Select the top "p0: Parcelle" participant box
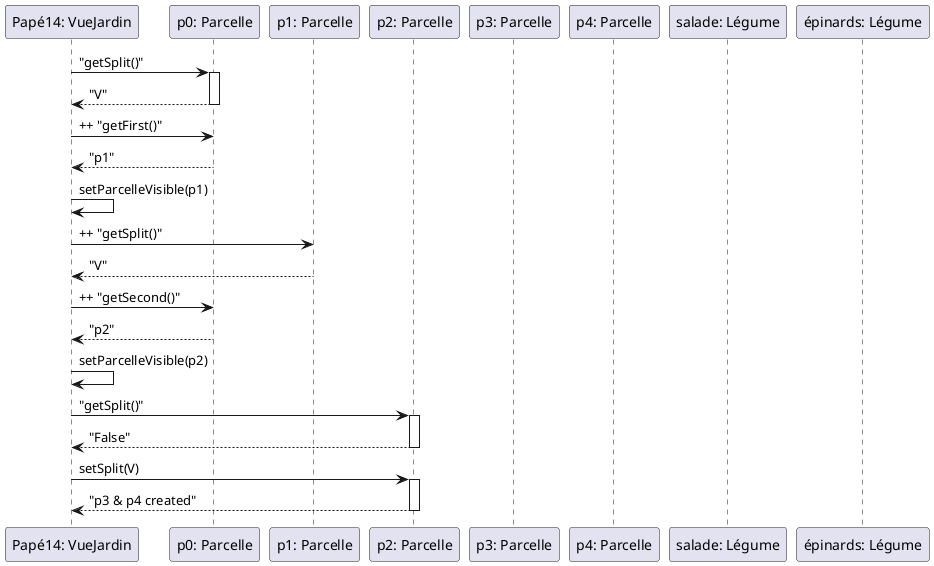The width and height of the screenshot is (934, 566). click(x=213, y=22)
